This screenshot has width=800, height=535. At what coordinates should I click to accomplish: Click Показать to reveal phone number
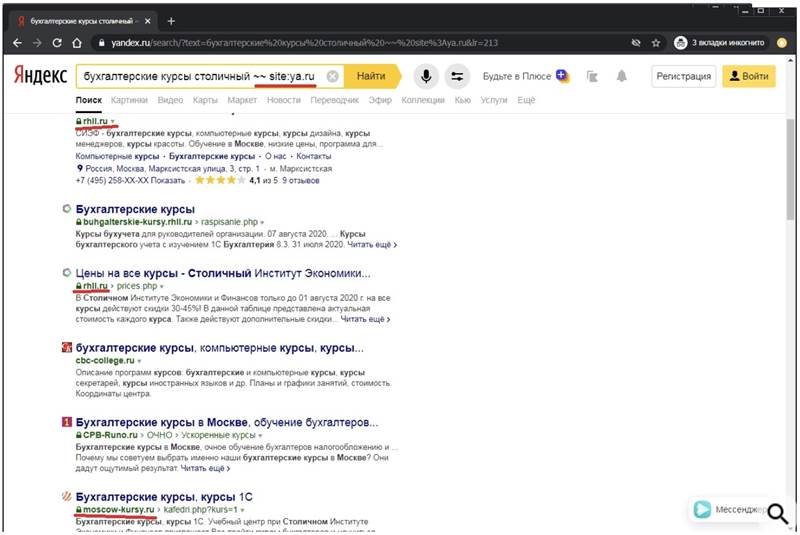(x=168, y=181)
